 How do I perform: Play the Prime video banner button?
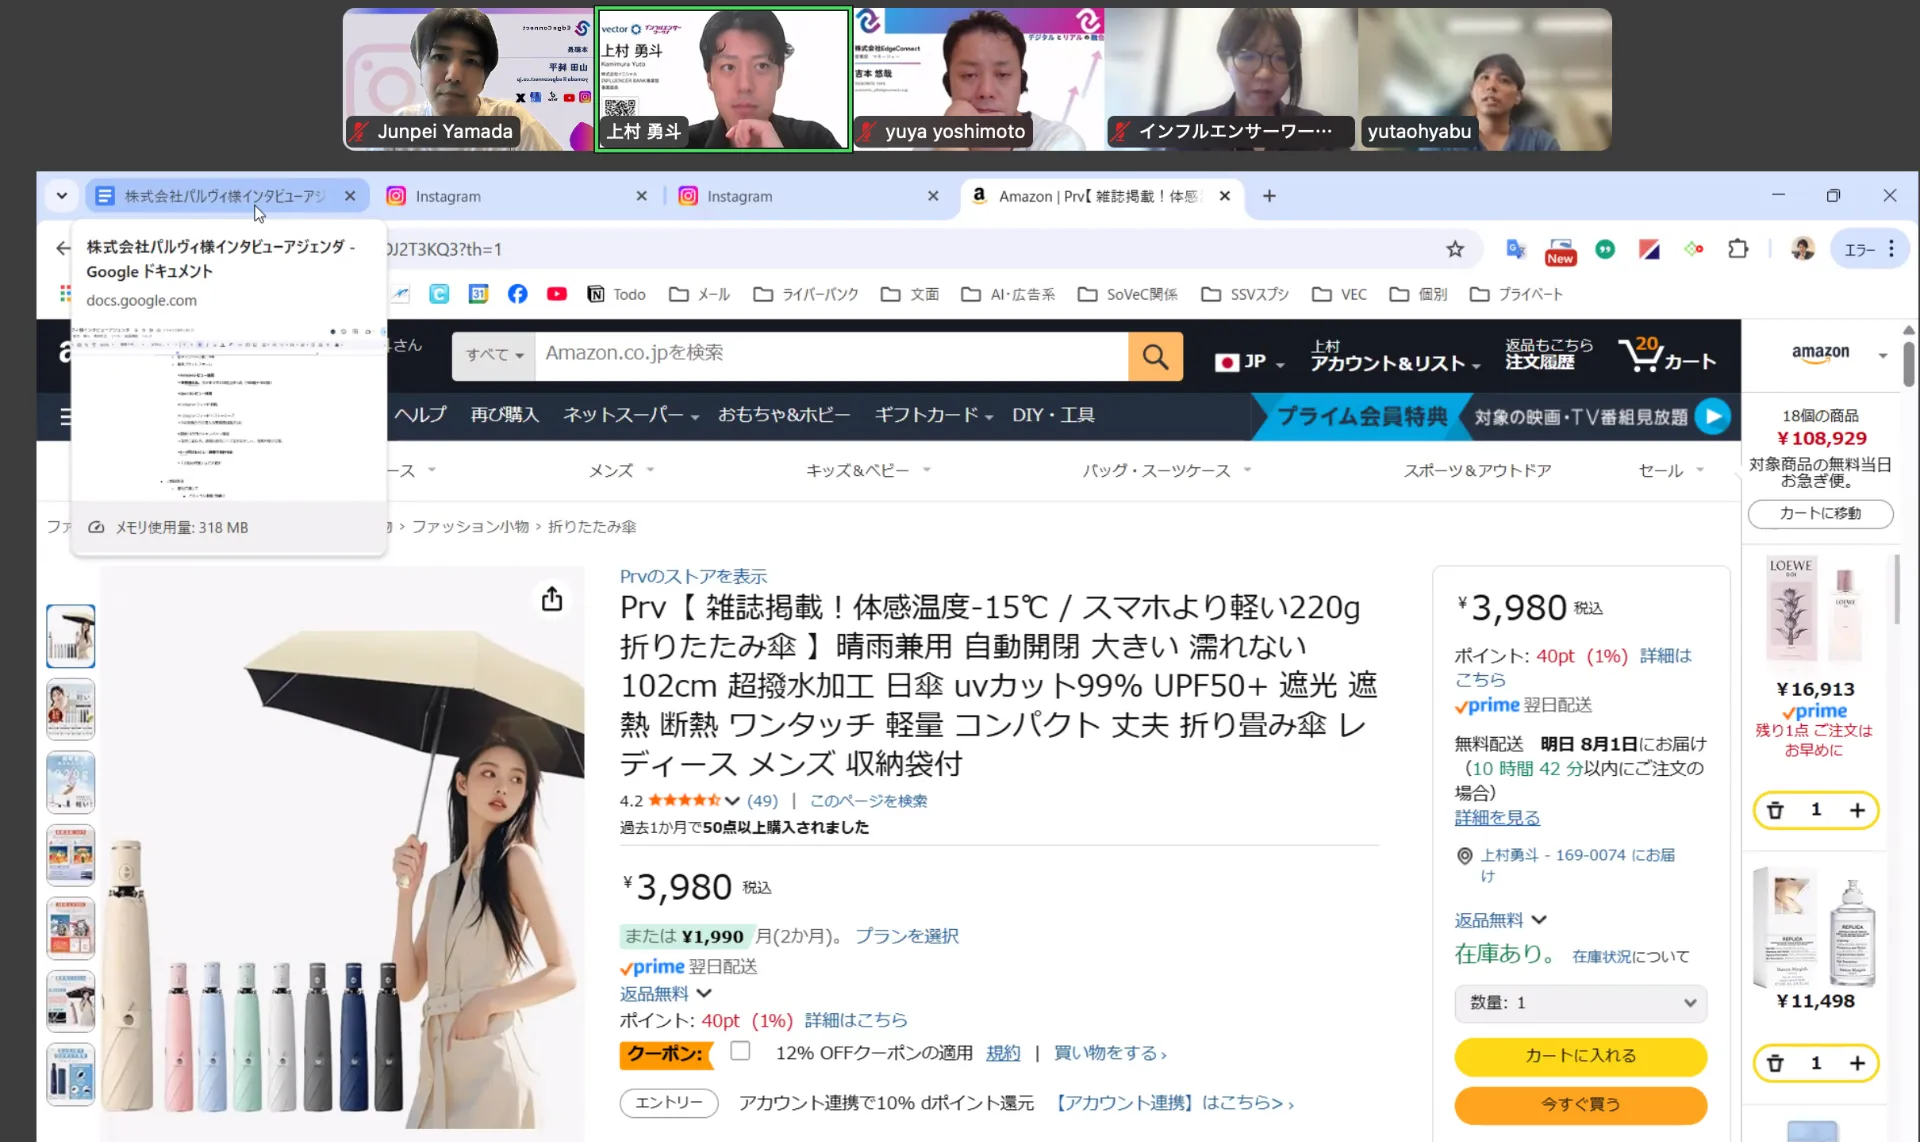1713,416
